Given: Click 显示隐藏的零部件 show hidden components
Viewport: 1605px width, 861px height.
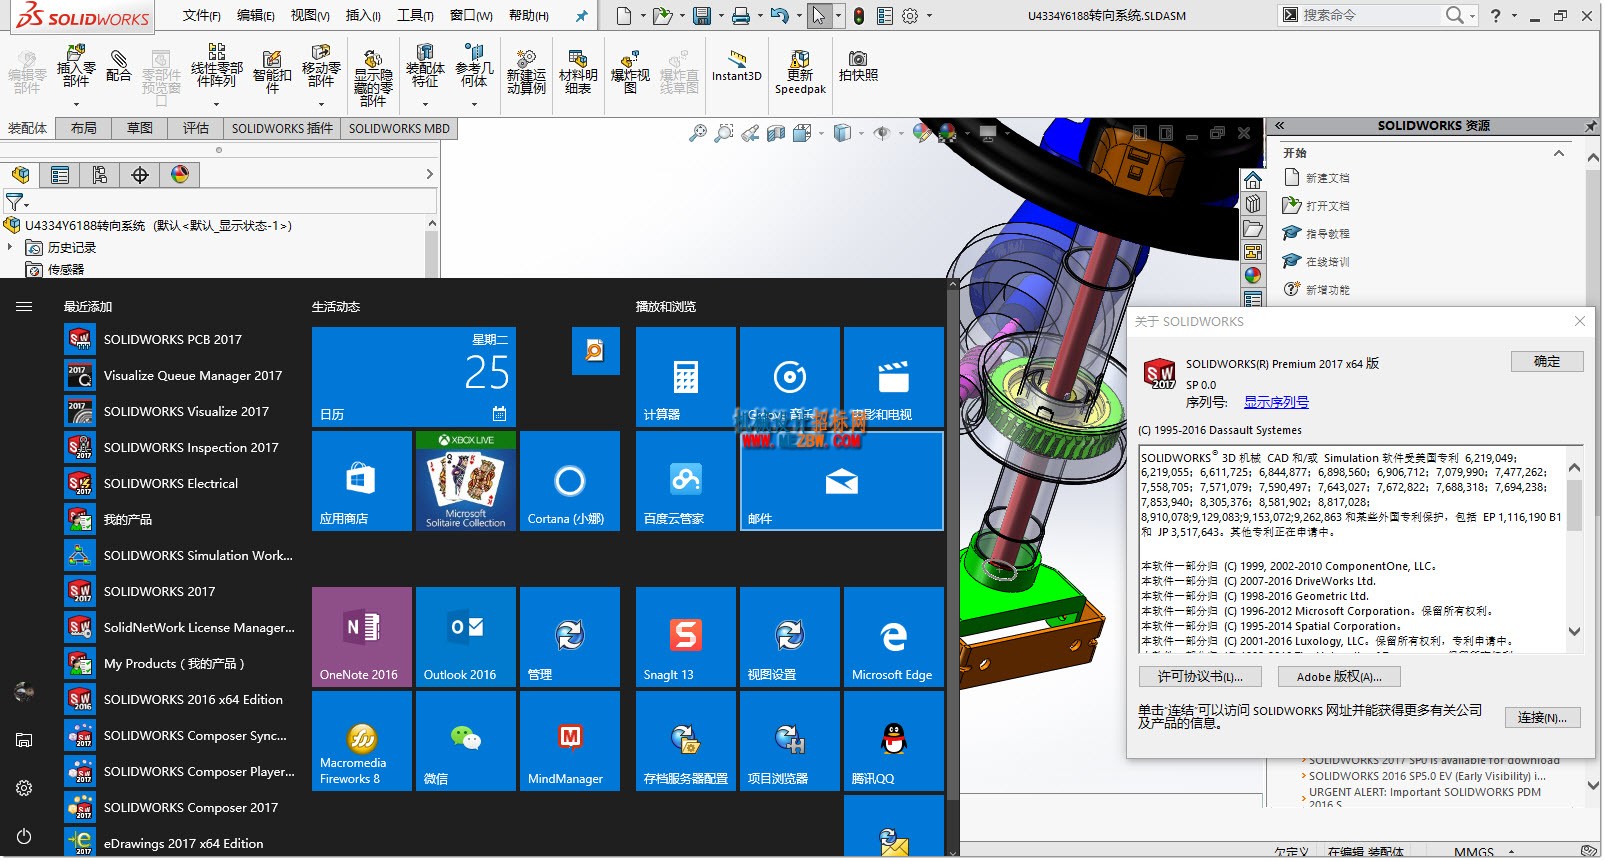Looking at the screenshot, I should click(373, 77).
